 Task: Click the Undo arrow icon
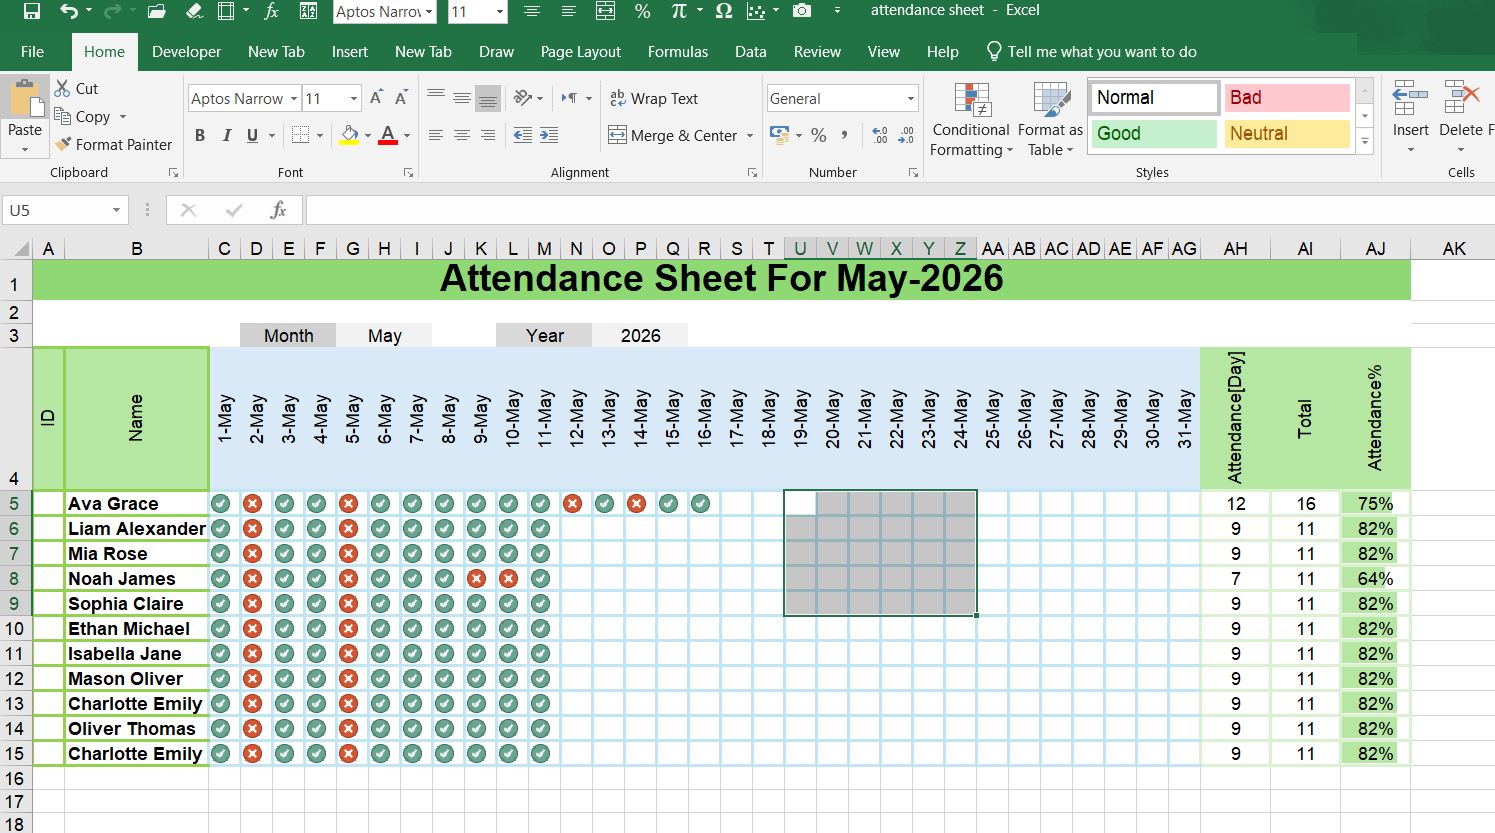tap(68, 11)
